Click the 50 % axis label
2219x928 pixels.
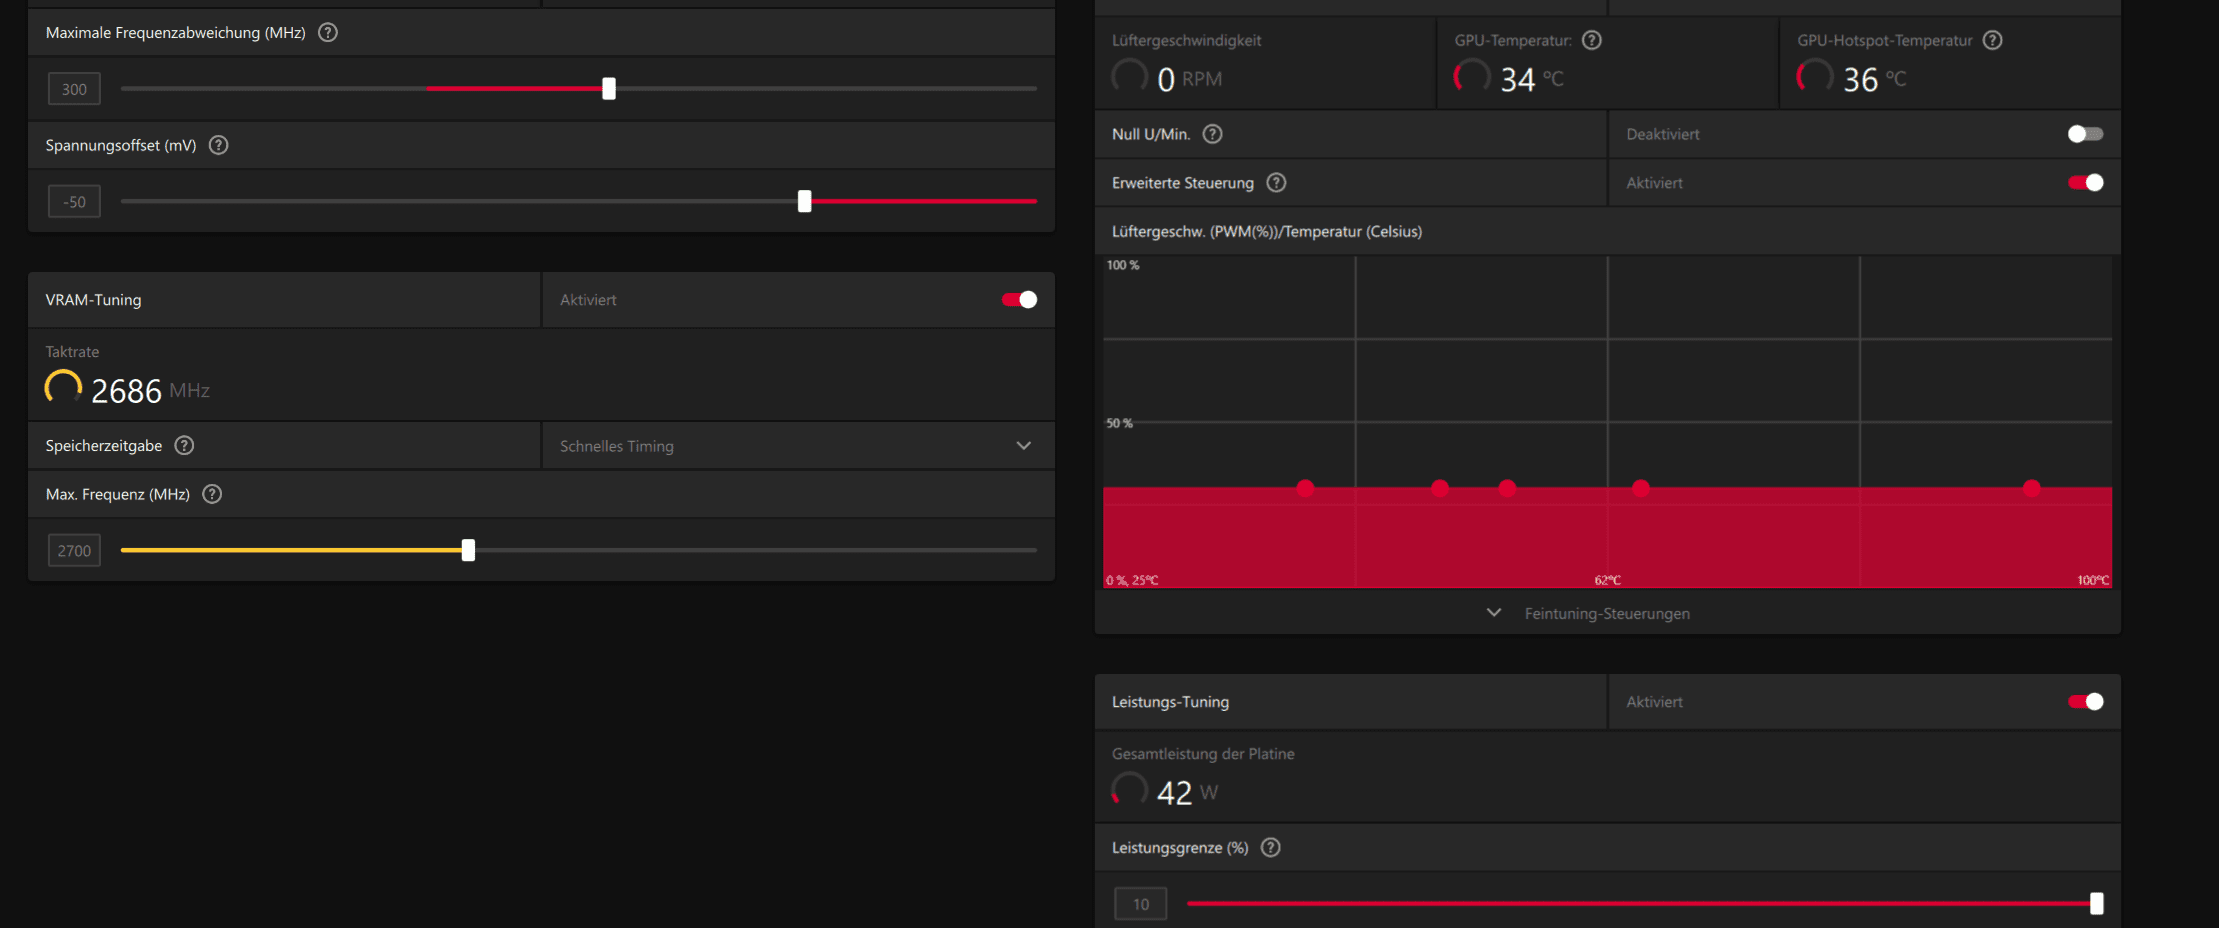tap(1119, 423)
